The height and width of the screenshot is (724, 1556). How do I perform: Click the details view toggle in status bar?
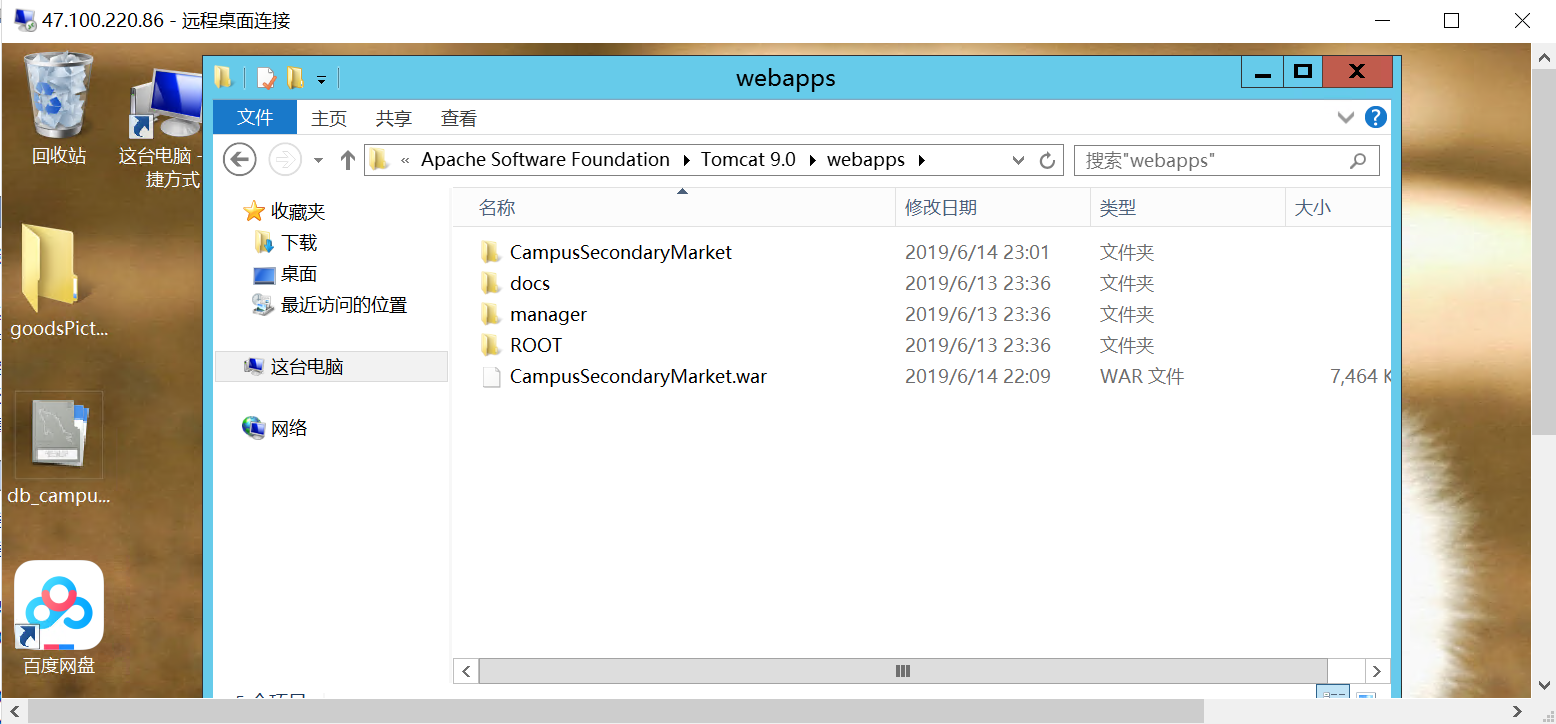coord(1333,694)
